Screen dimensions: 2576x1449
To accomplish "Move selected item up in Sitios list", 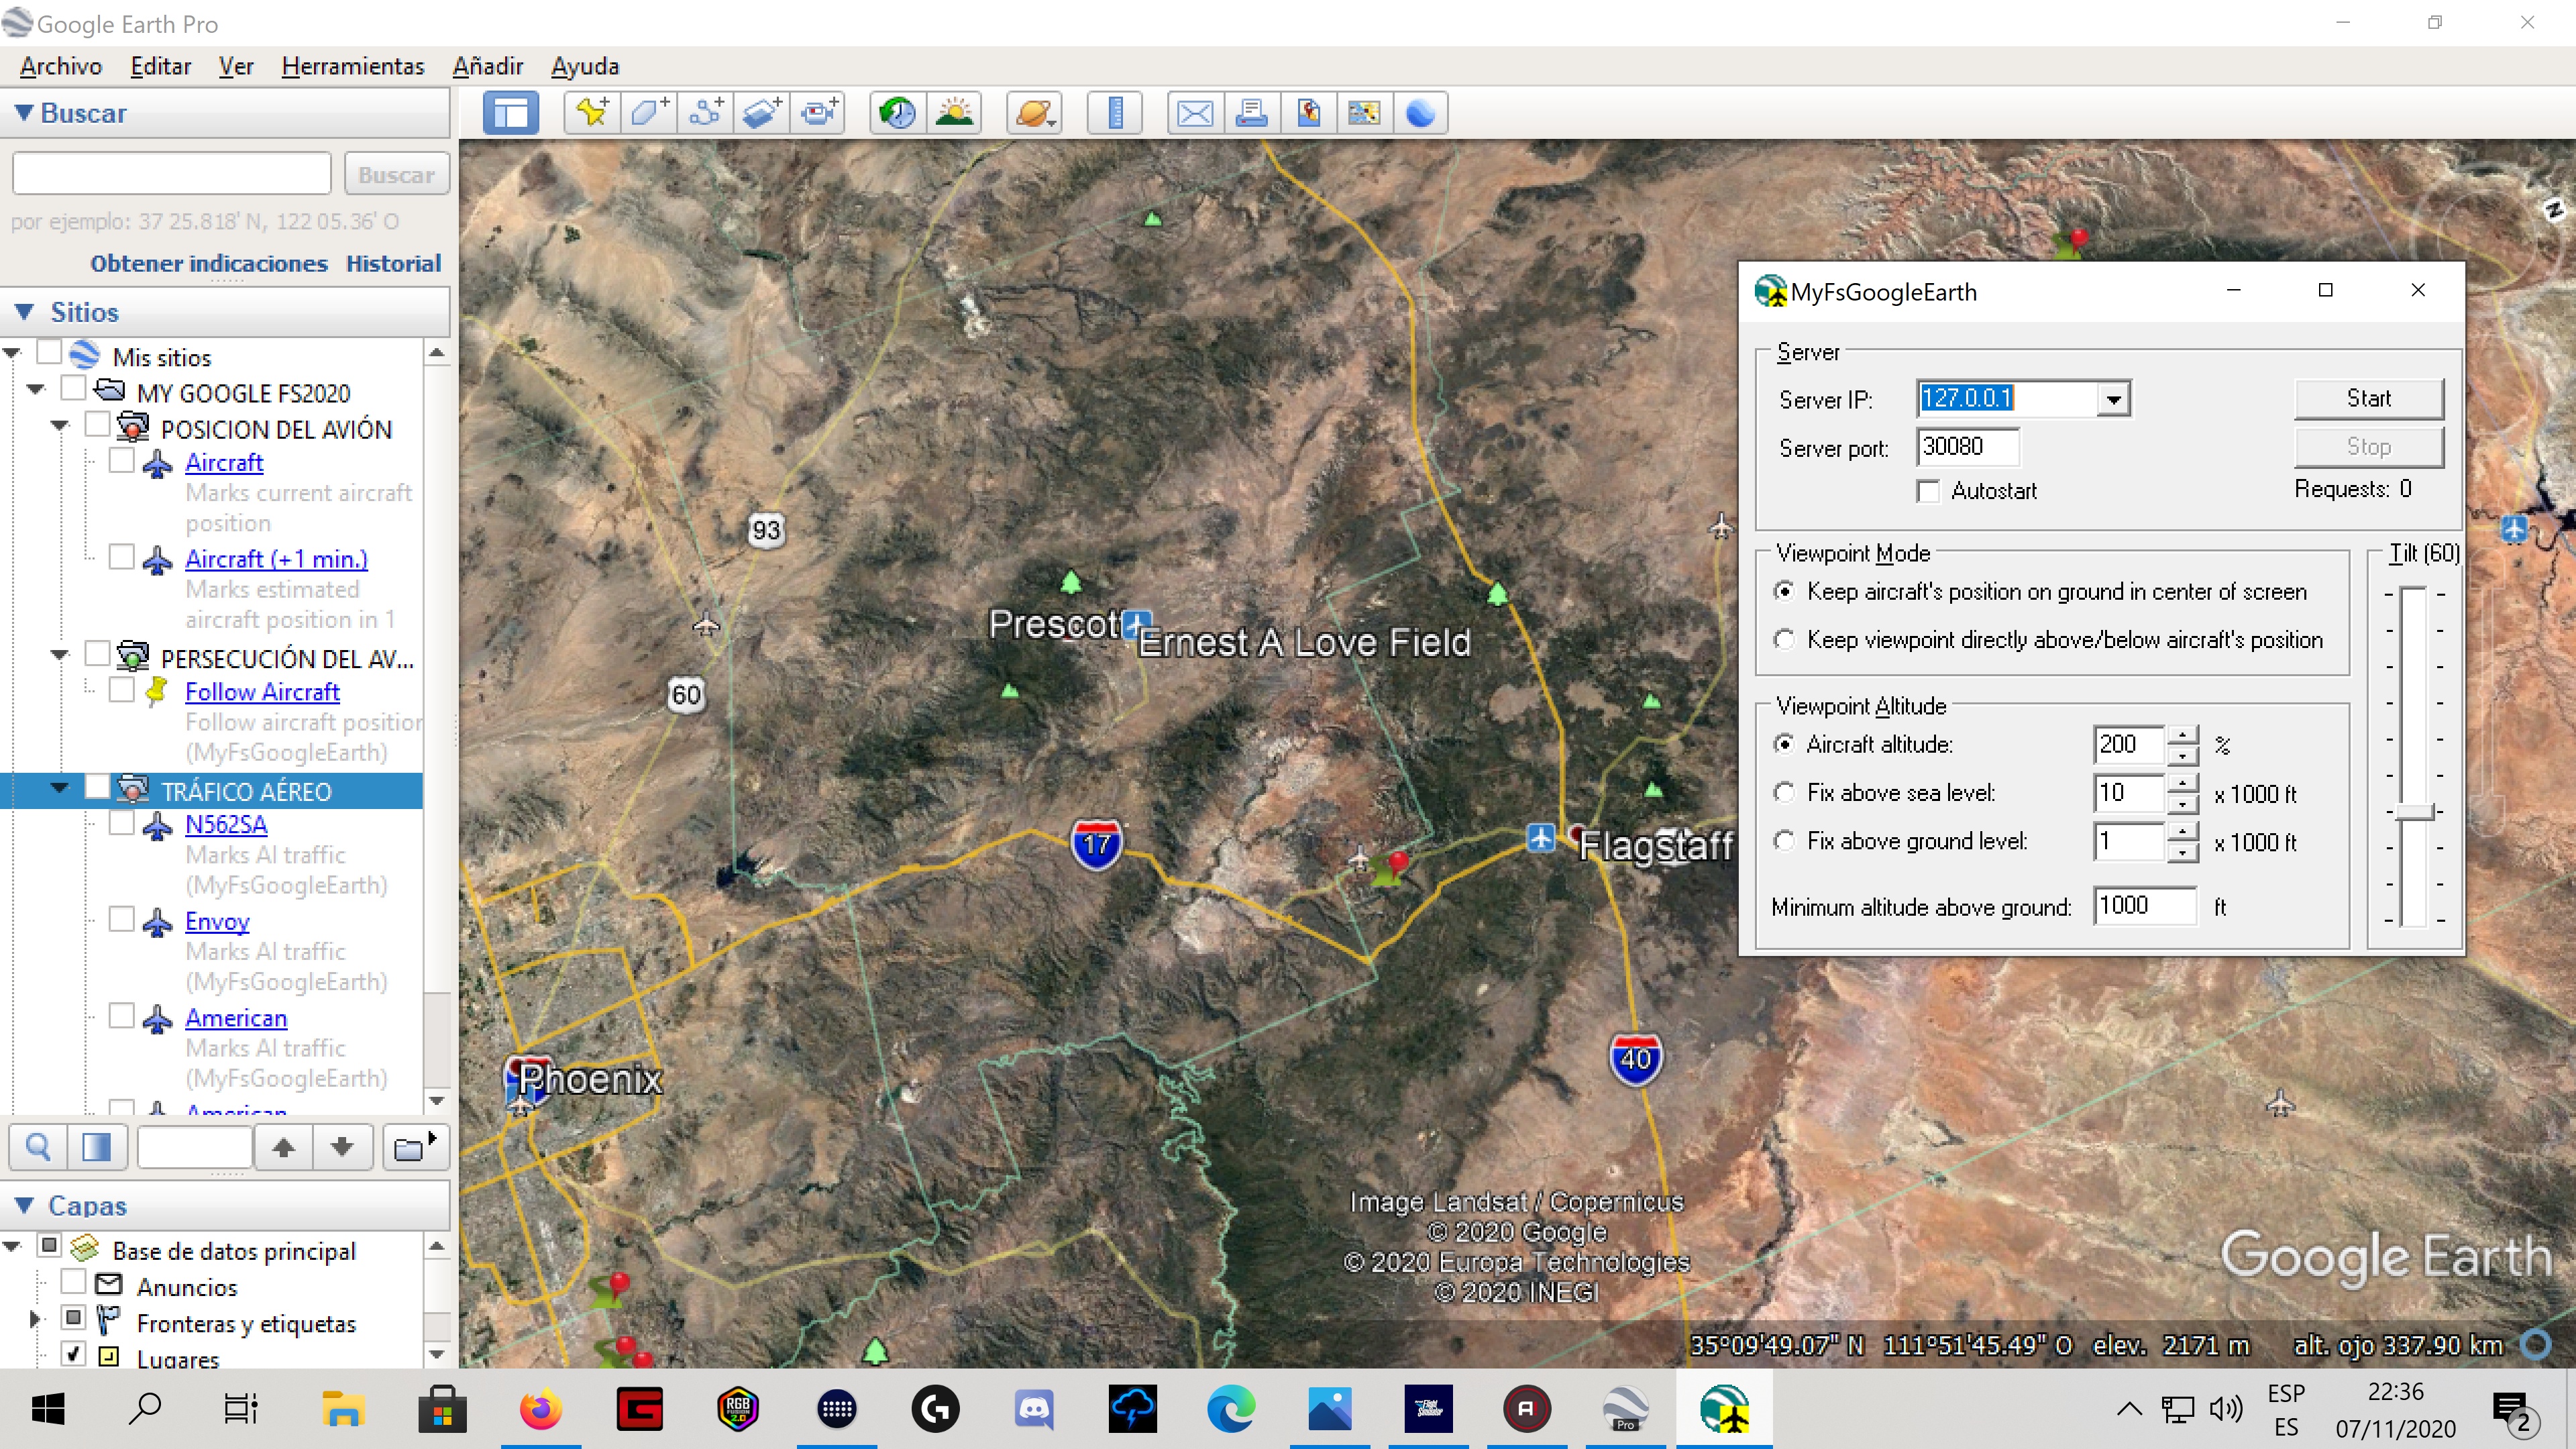I will click(x=284, y=1147).
